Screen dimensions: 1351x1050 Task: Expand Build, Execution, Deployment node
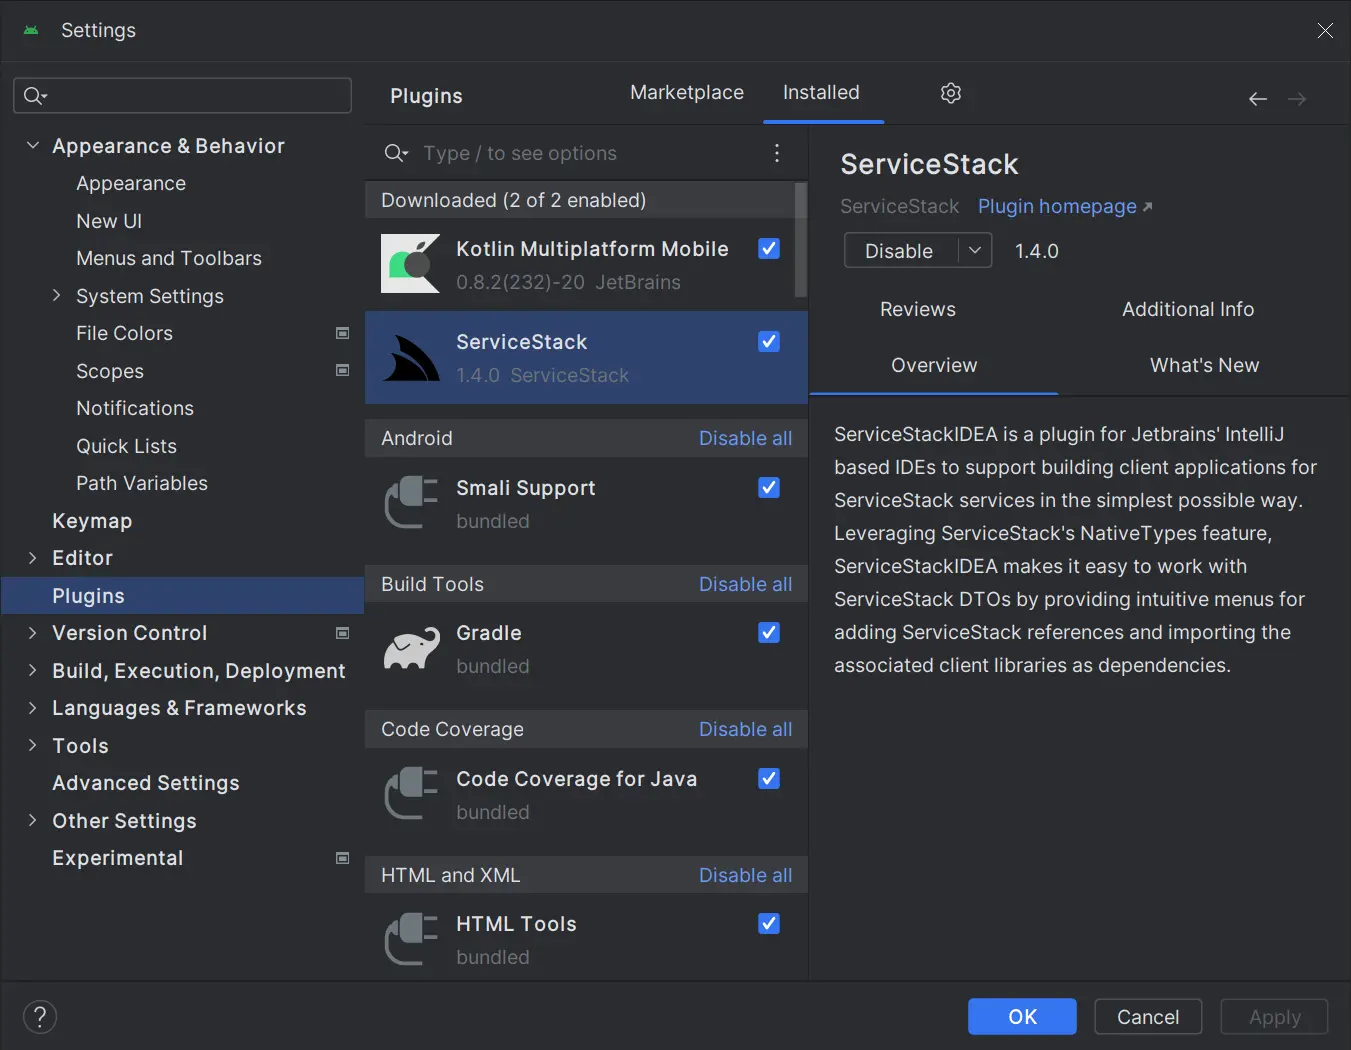tap(33, 670)
